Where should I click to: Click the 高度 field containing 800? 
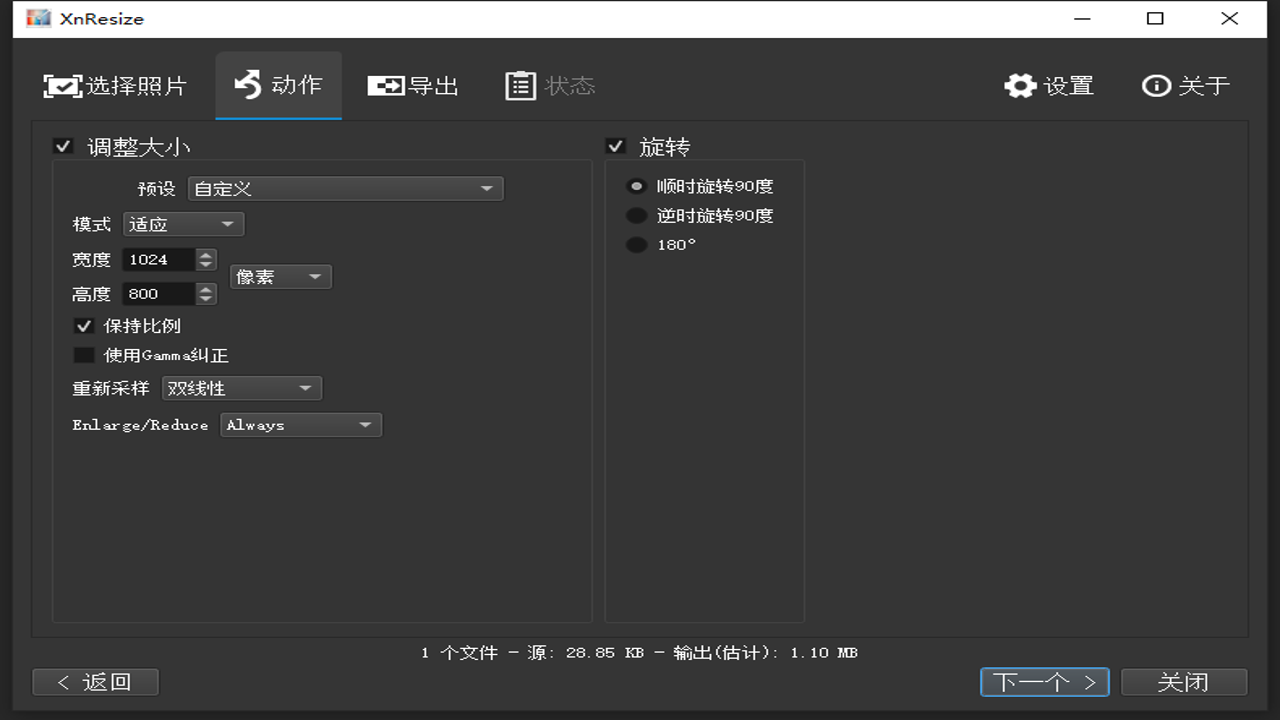(x=159, y=294)
